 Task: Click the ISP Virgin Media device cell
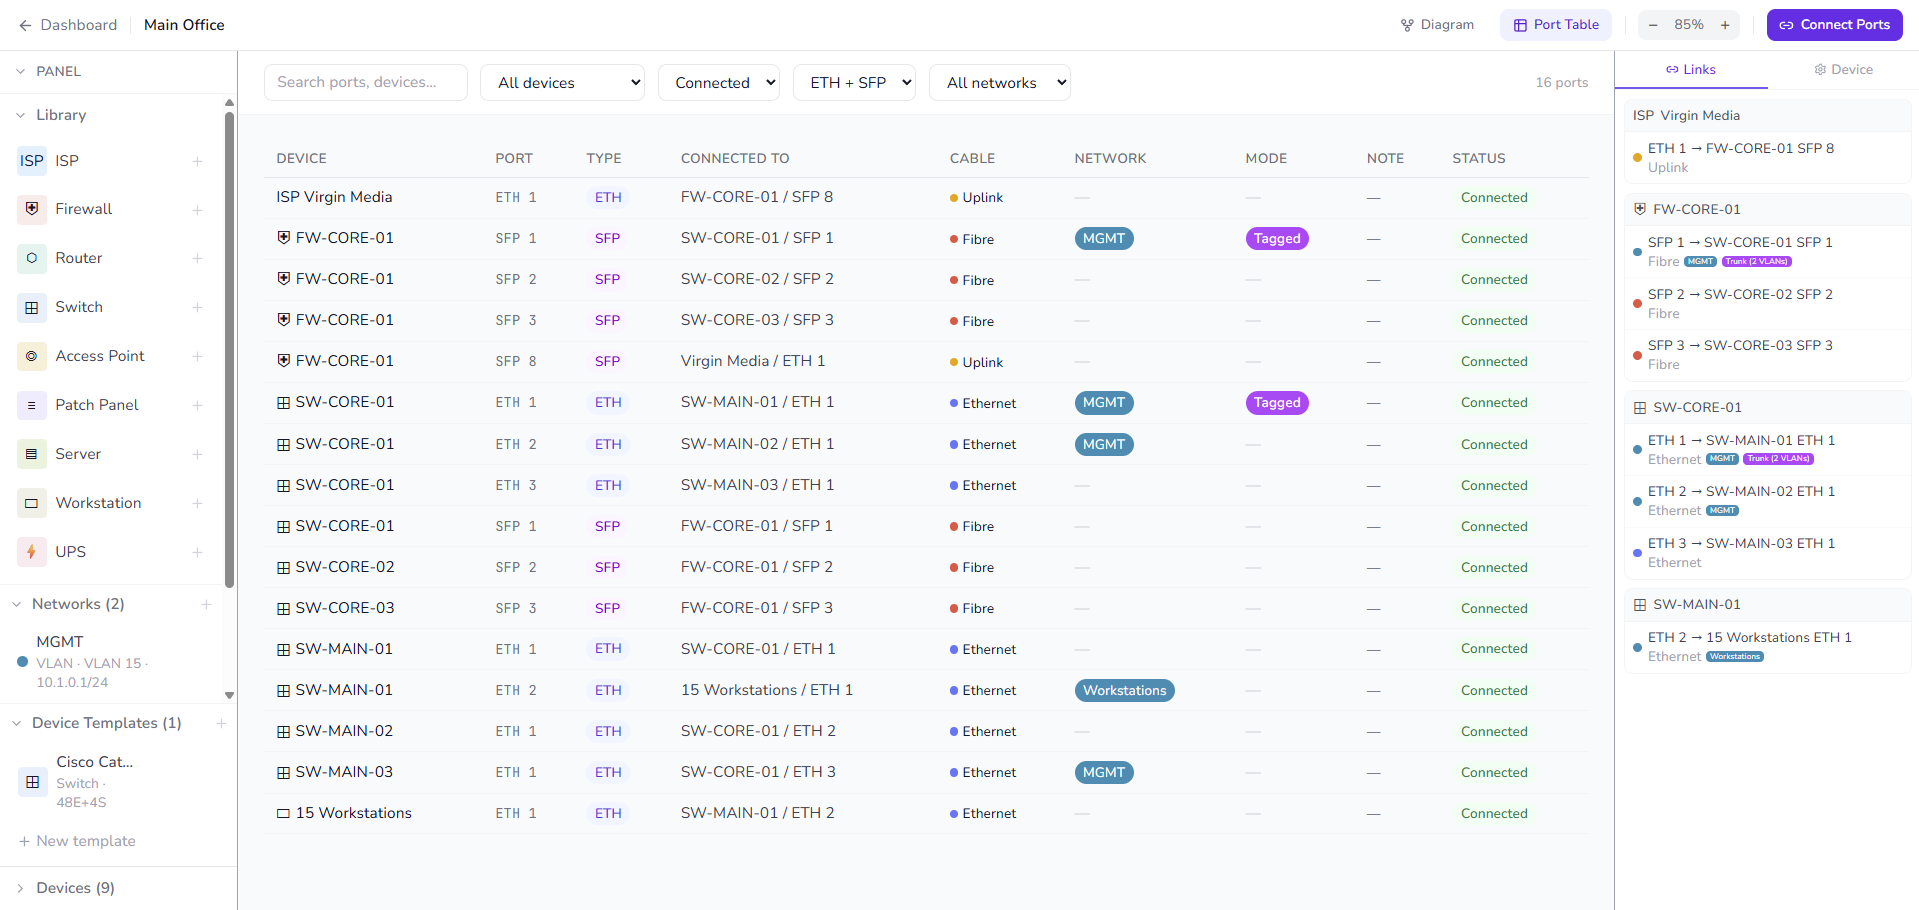[334, 198]
